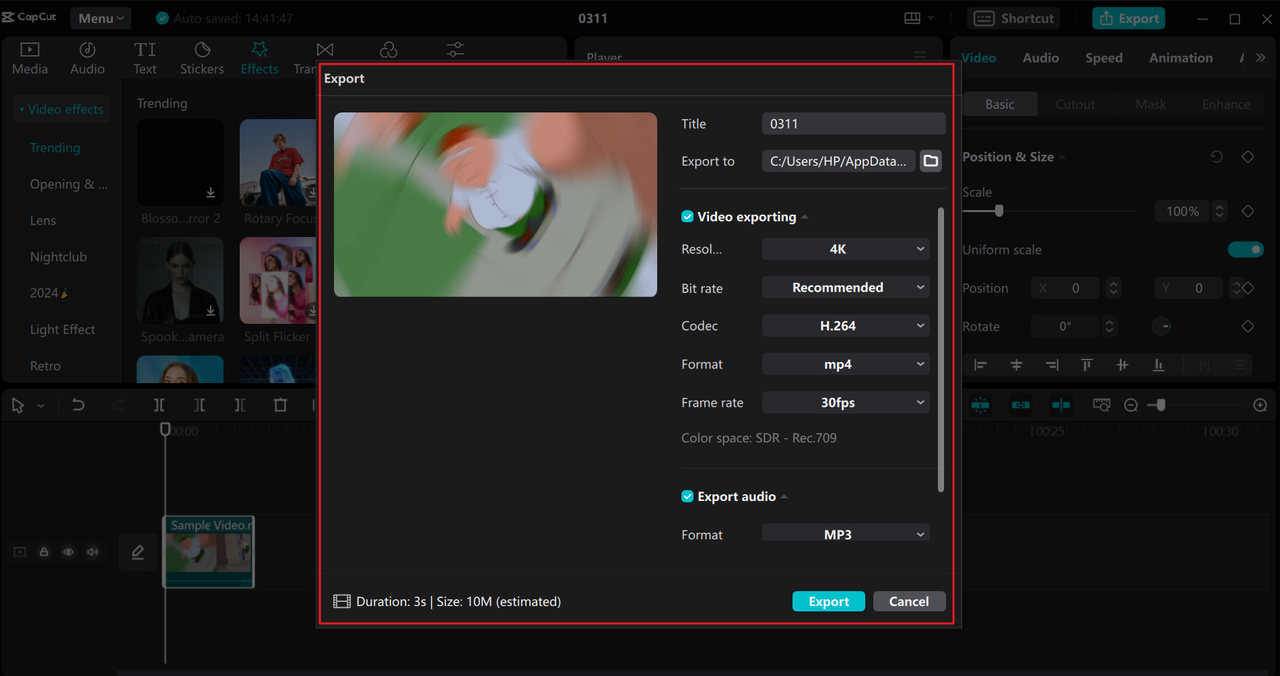Open the Stickers panel

coord(202,58)
